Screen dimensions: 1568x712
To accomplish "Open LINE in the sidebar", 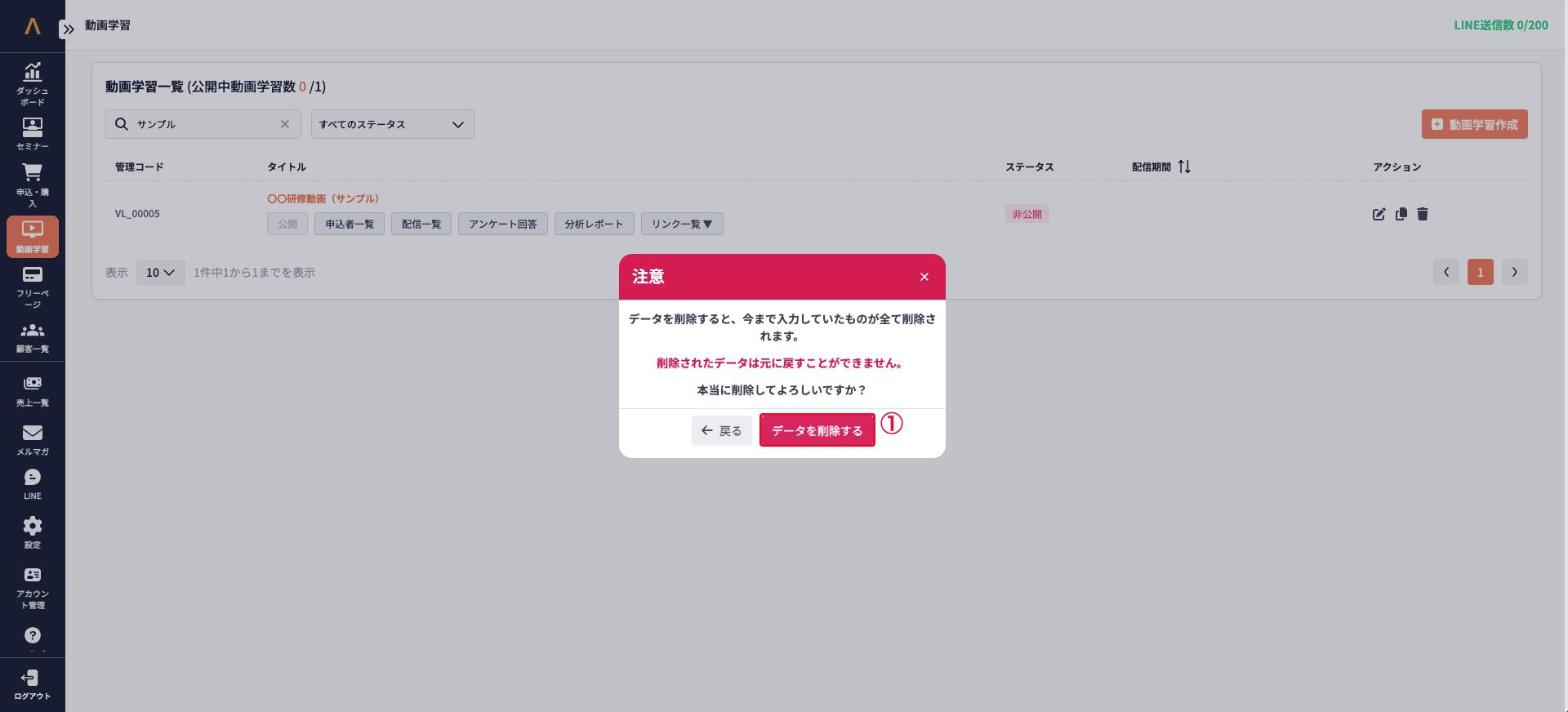I will pos(32,484).
